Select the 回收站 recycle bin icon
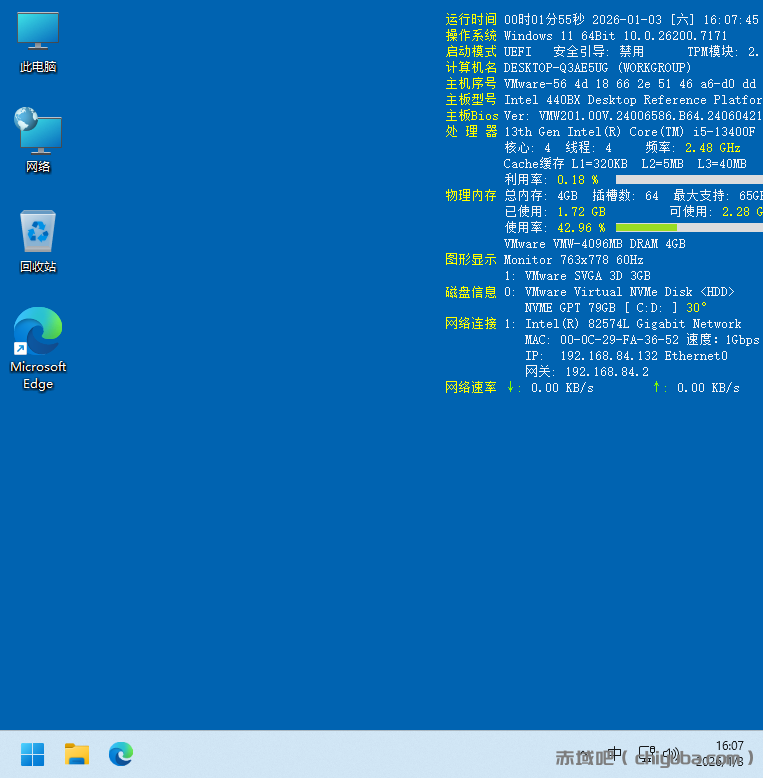763x778 pixels. 38,242
